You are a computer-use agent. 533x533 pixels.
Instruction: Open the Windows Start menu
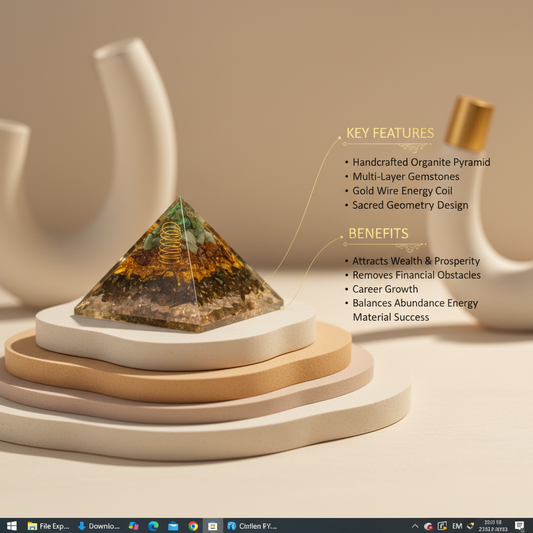[x=12, y=526]
